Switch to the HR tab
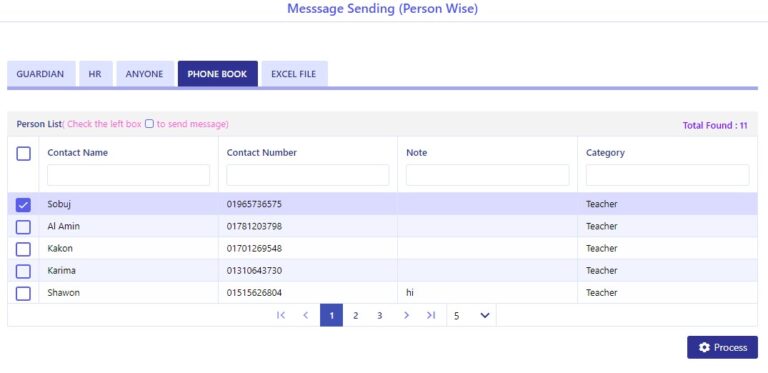Viewport: 768px width, 373px height. (x=95, y=74)
